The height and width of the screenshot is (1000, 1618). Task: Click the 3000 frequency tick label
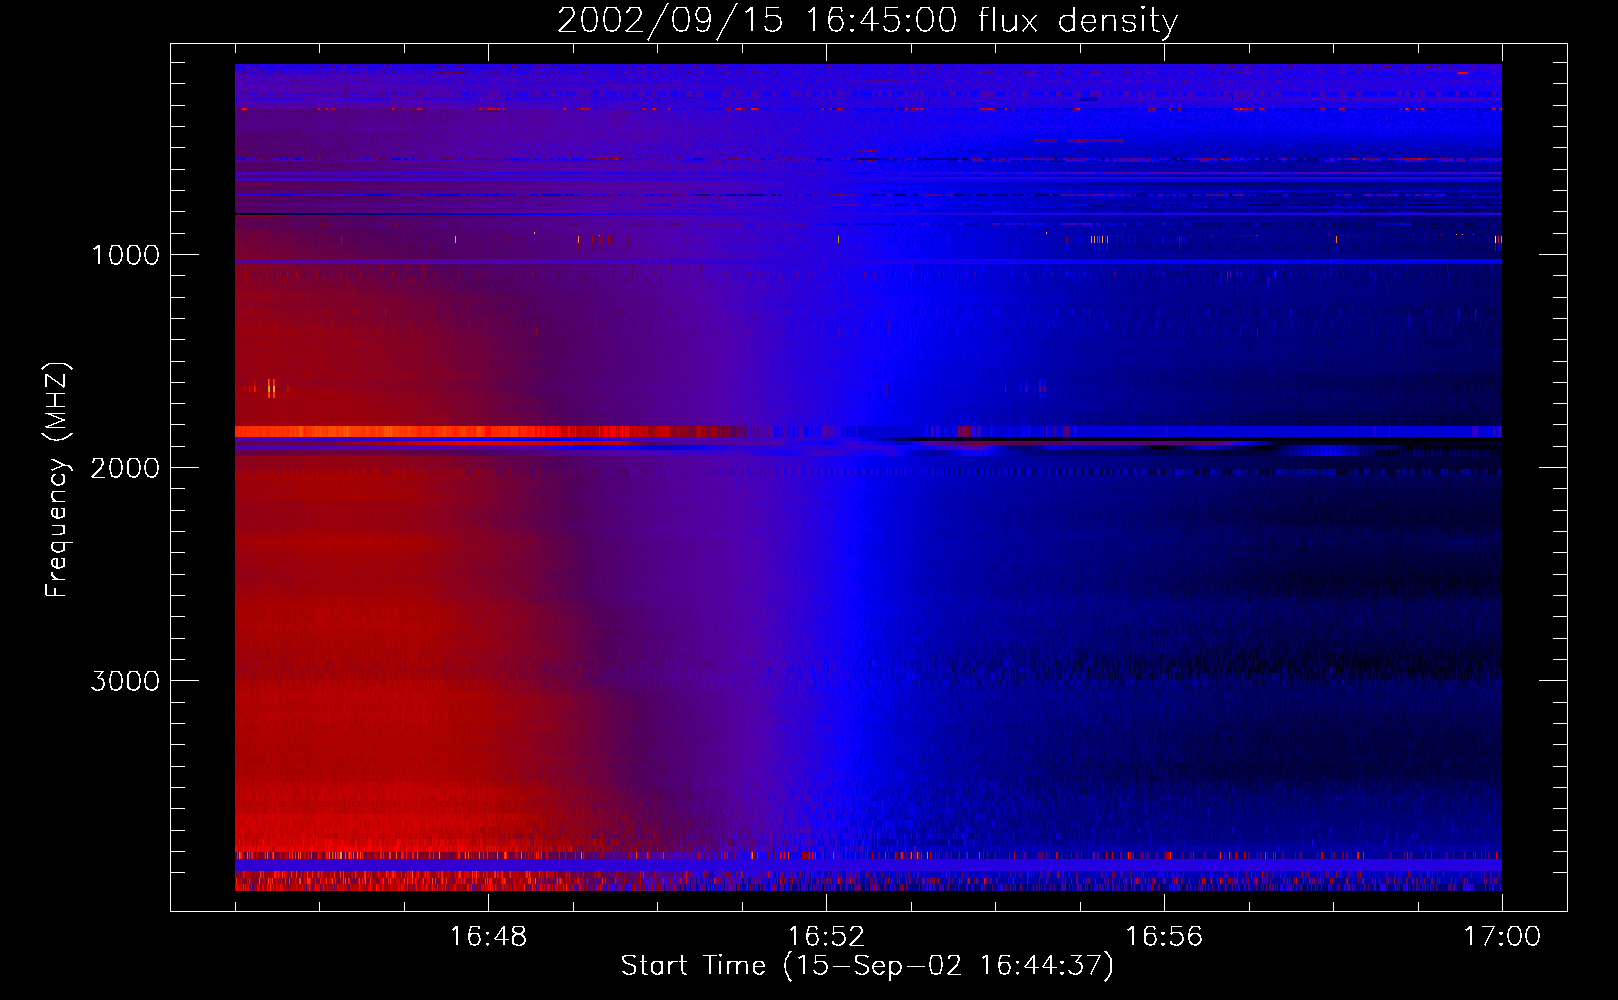(x=125, y=681)
